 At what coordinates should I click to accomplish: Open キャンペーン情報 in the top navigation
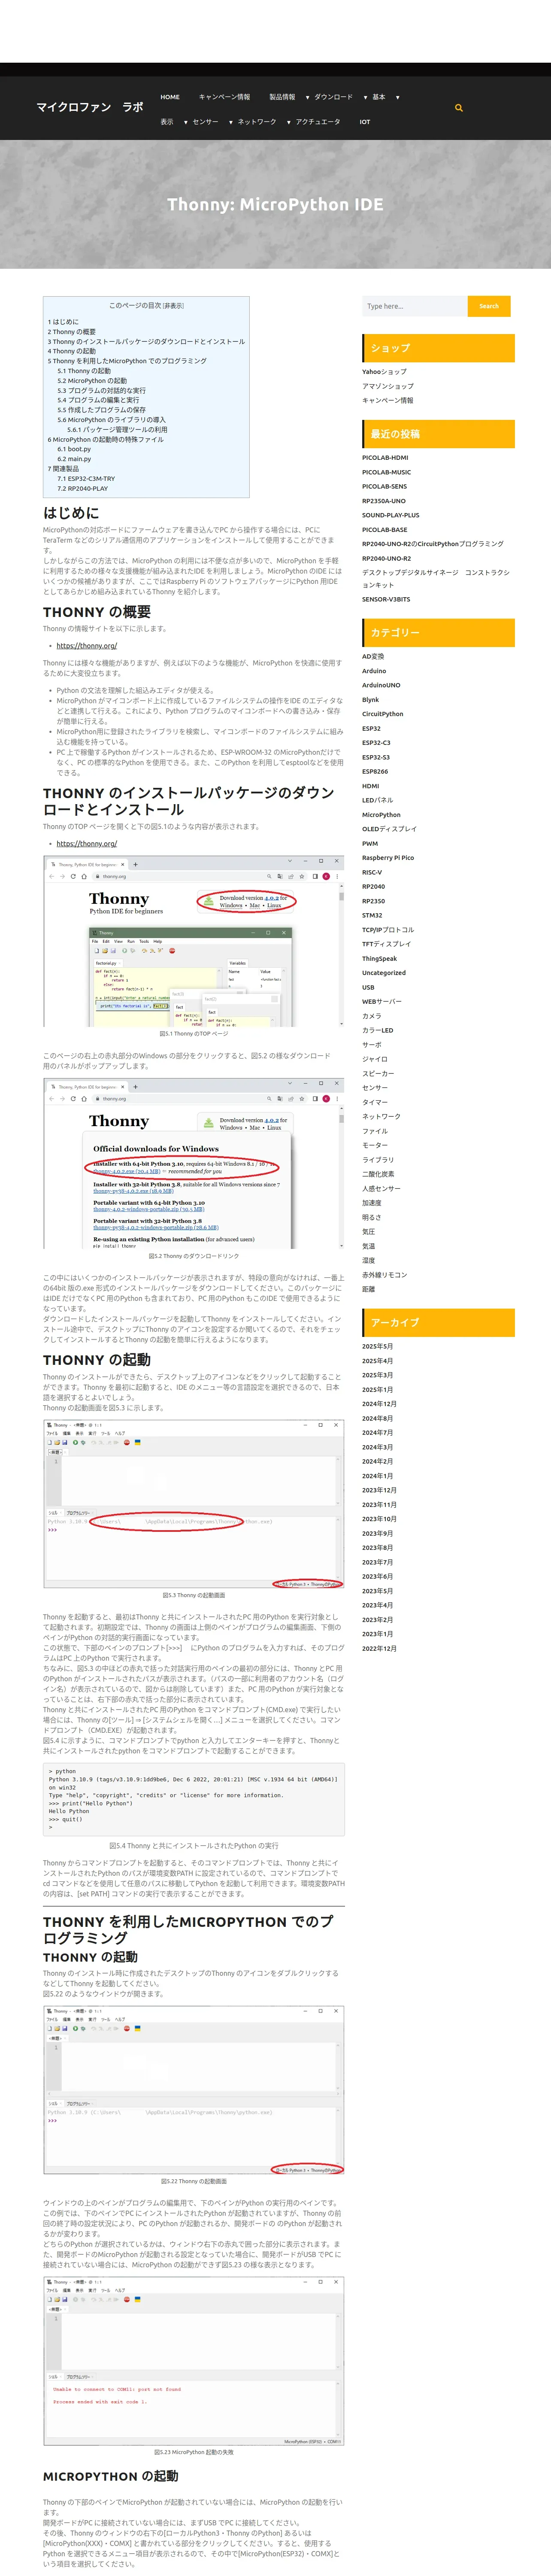(224, 97)
